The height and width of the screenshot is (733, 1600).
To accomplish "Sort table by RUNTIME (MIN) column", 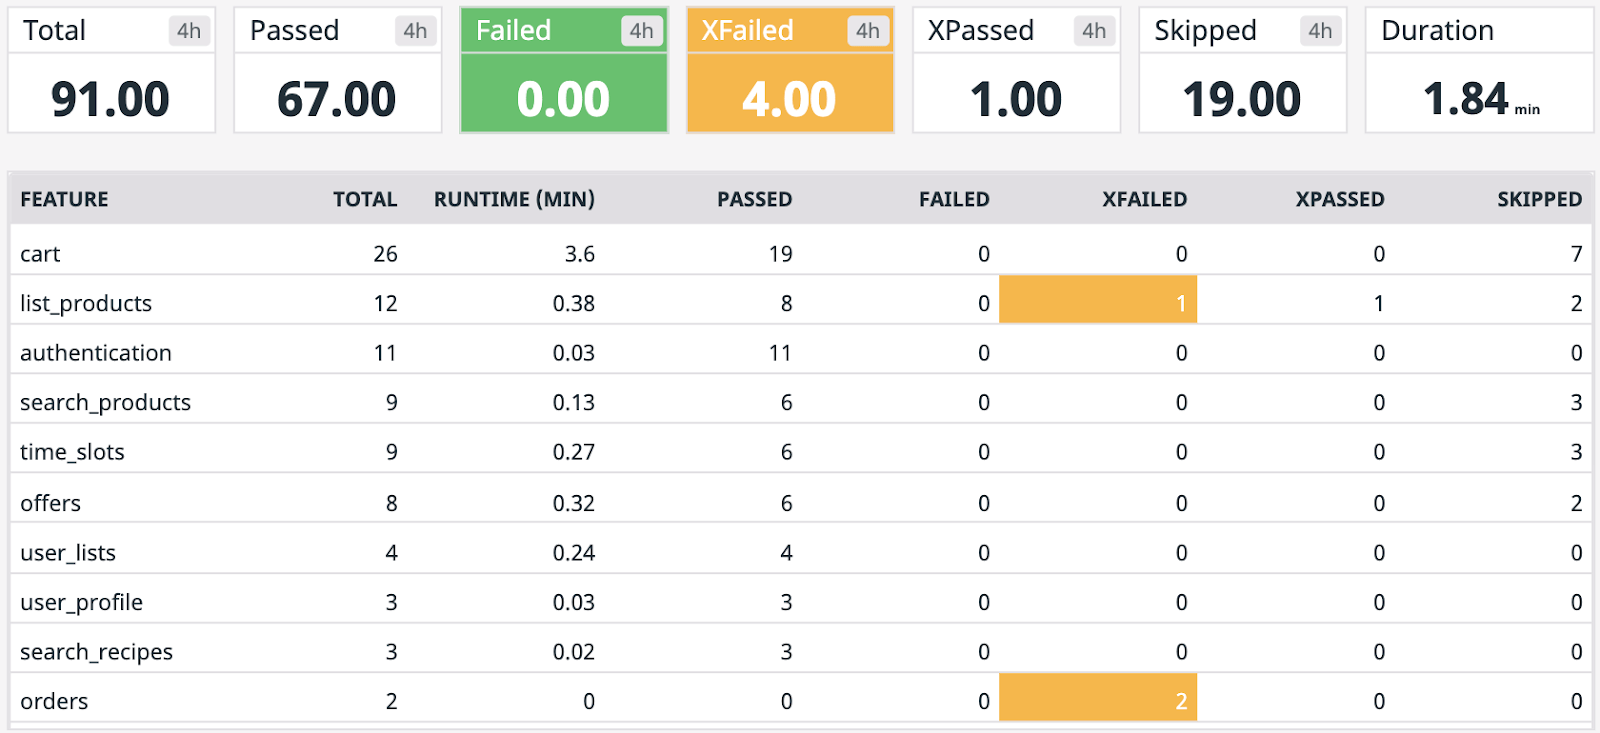I will coord(514,199).
